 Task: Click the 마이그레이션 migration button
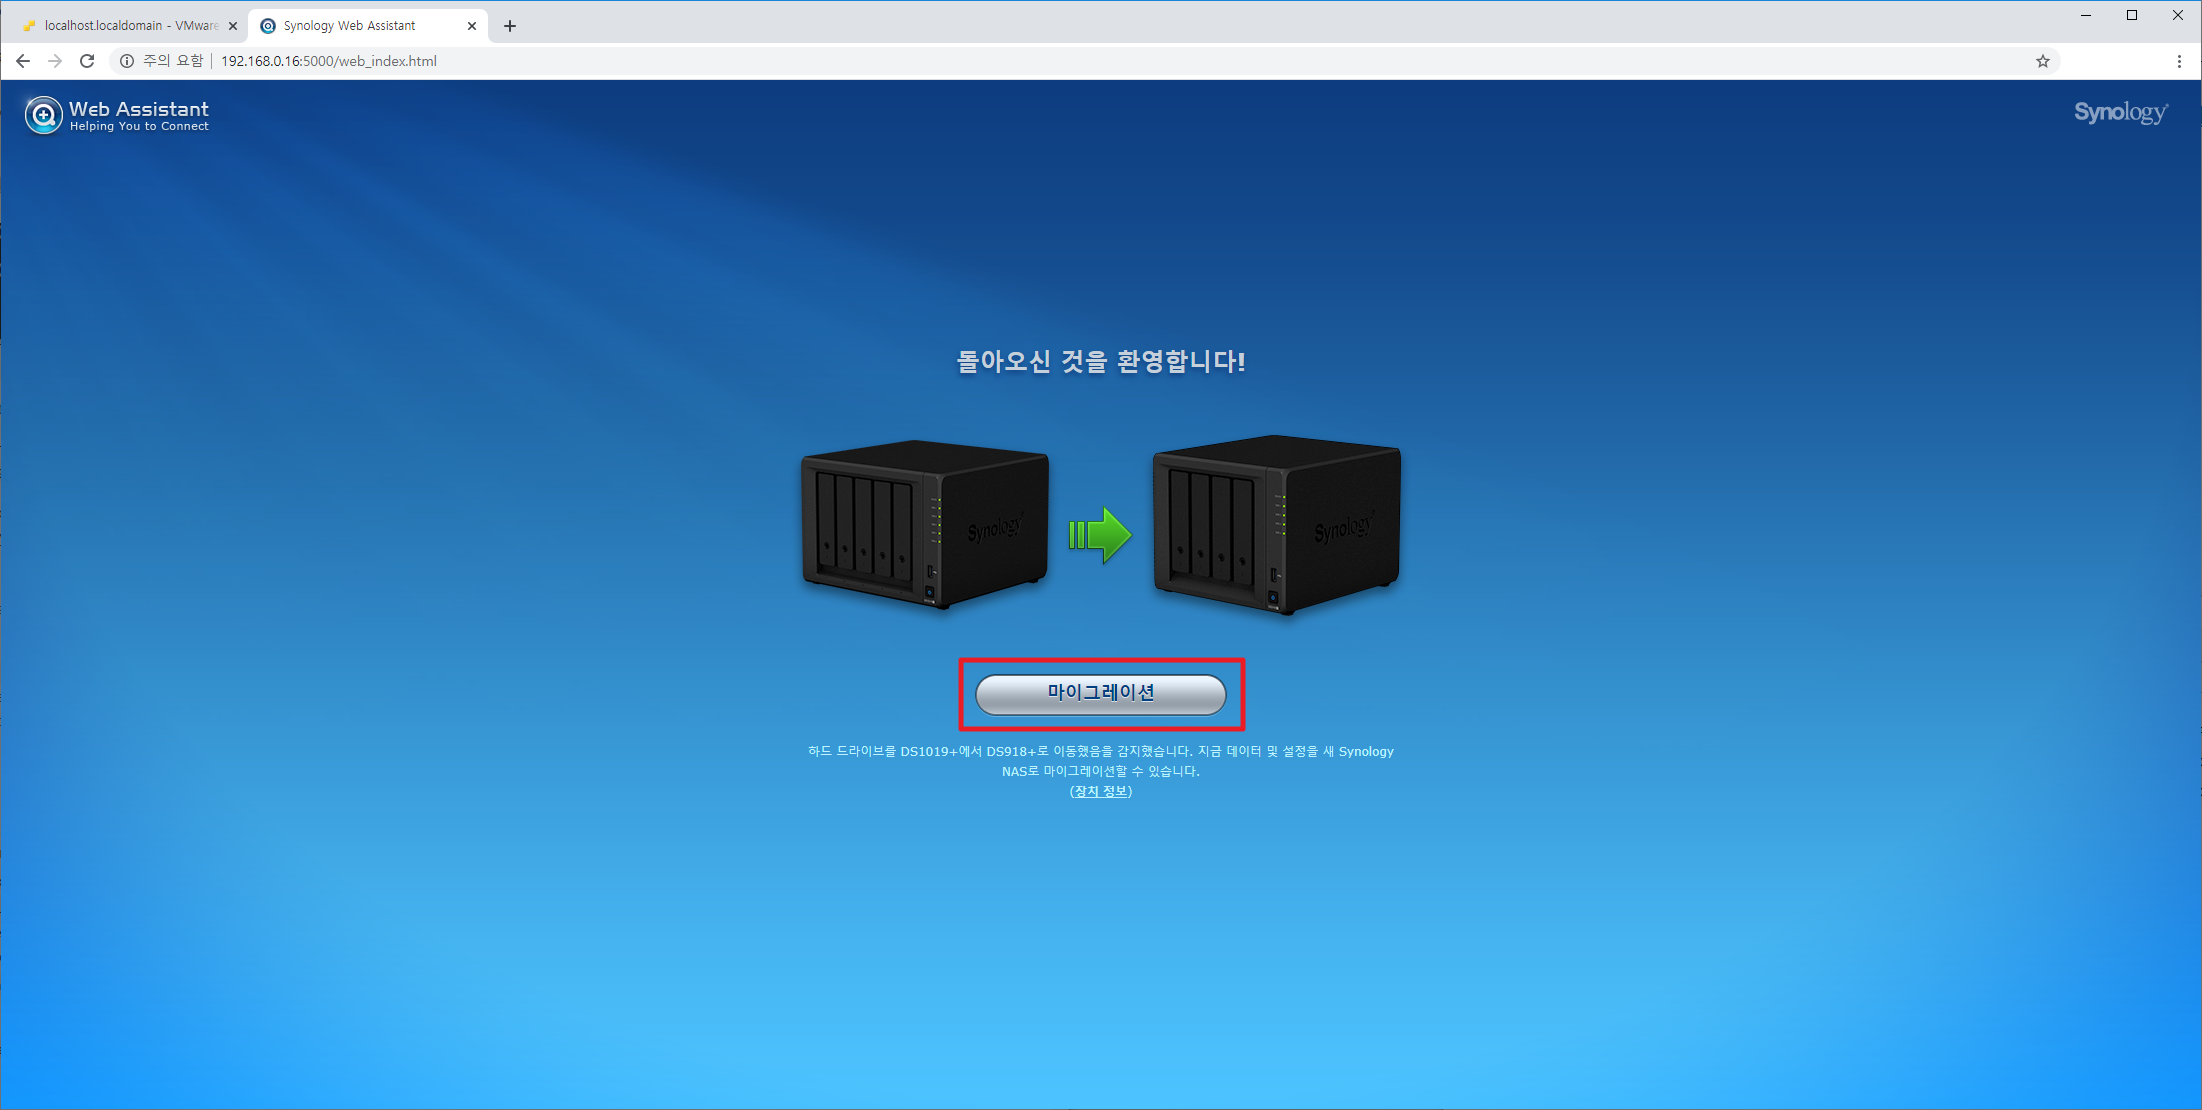[1100, 693]
